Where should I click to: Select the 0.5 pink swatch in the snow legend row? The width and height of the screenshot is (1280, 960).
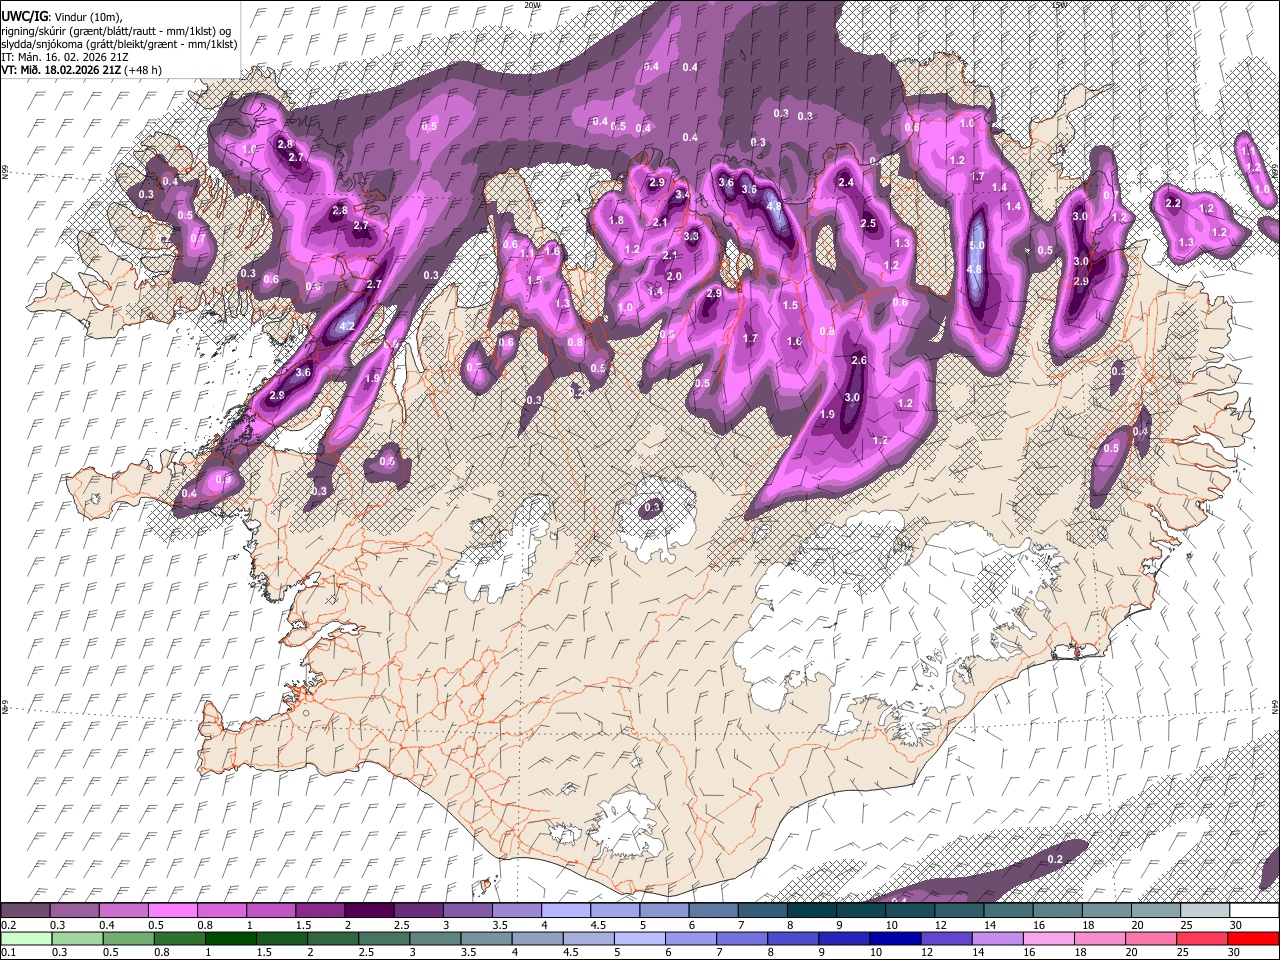[172, 910]
